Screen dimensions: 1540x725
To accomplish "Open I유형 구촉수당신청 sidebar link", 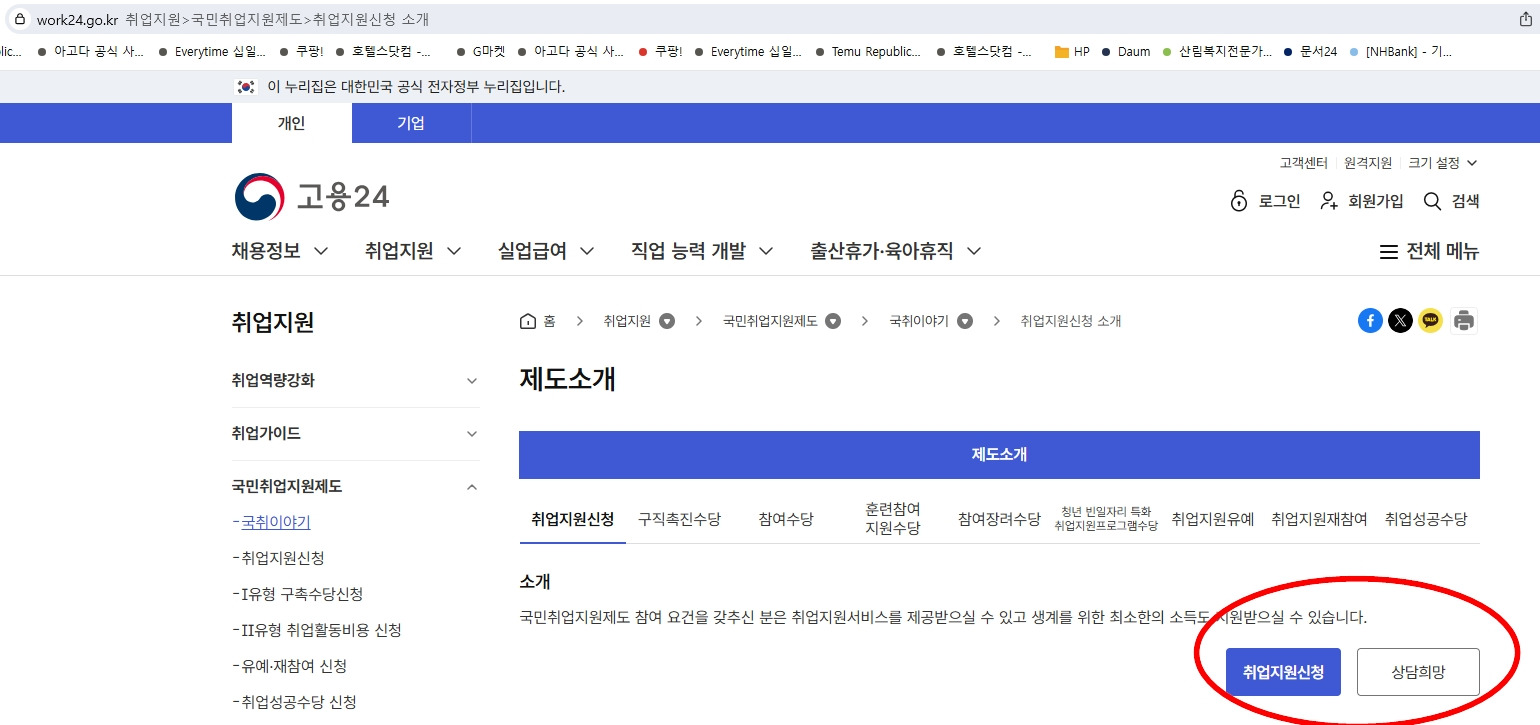I will (x=302, y=594).
